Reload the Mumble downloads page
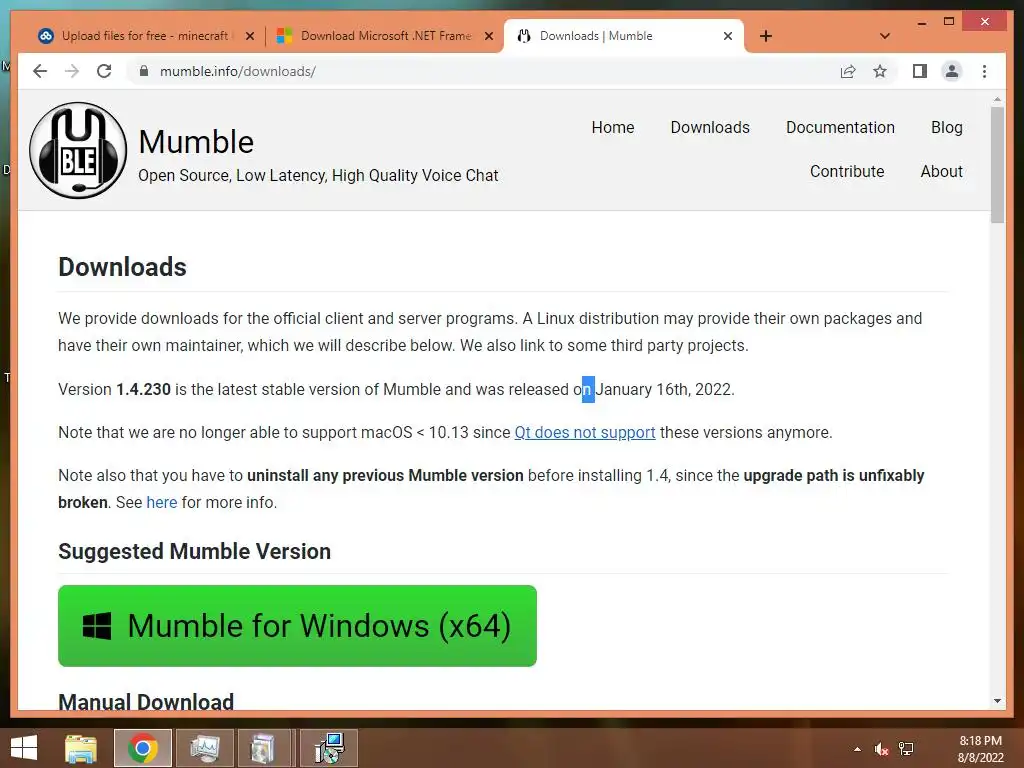 [x=104, y=71]
